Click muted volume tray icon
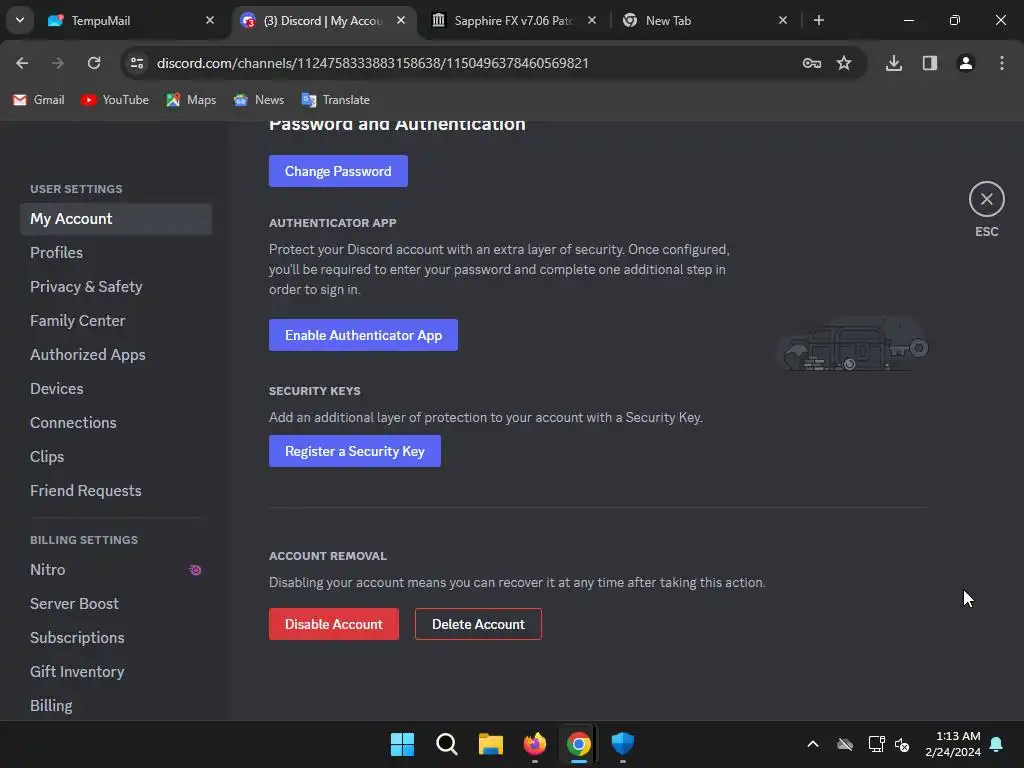 pos(902,744)
